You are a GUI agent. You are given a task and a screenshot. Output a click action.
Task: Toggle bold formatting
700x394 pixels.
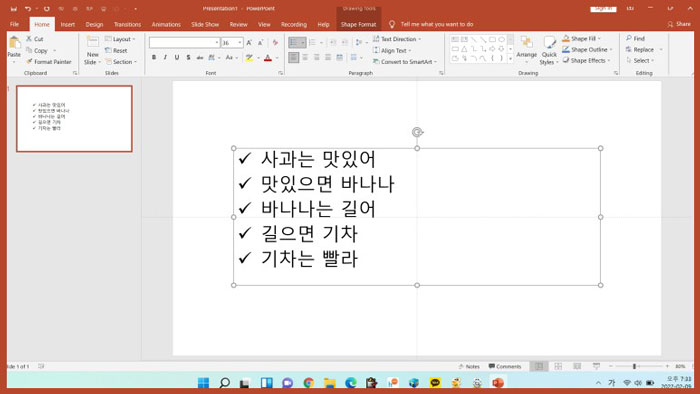pos(154,58)
